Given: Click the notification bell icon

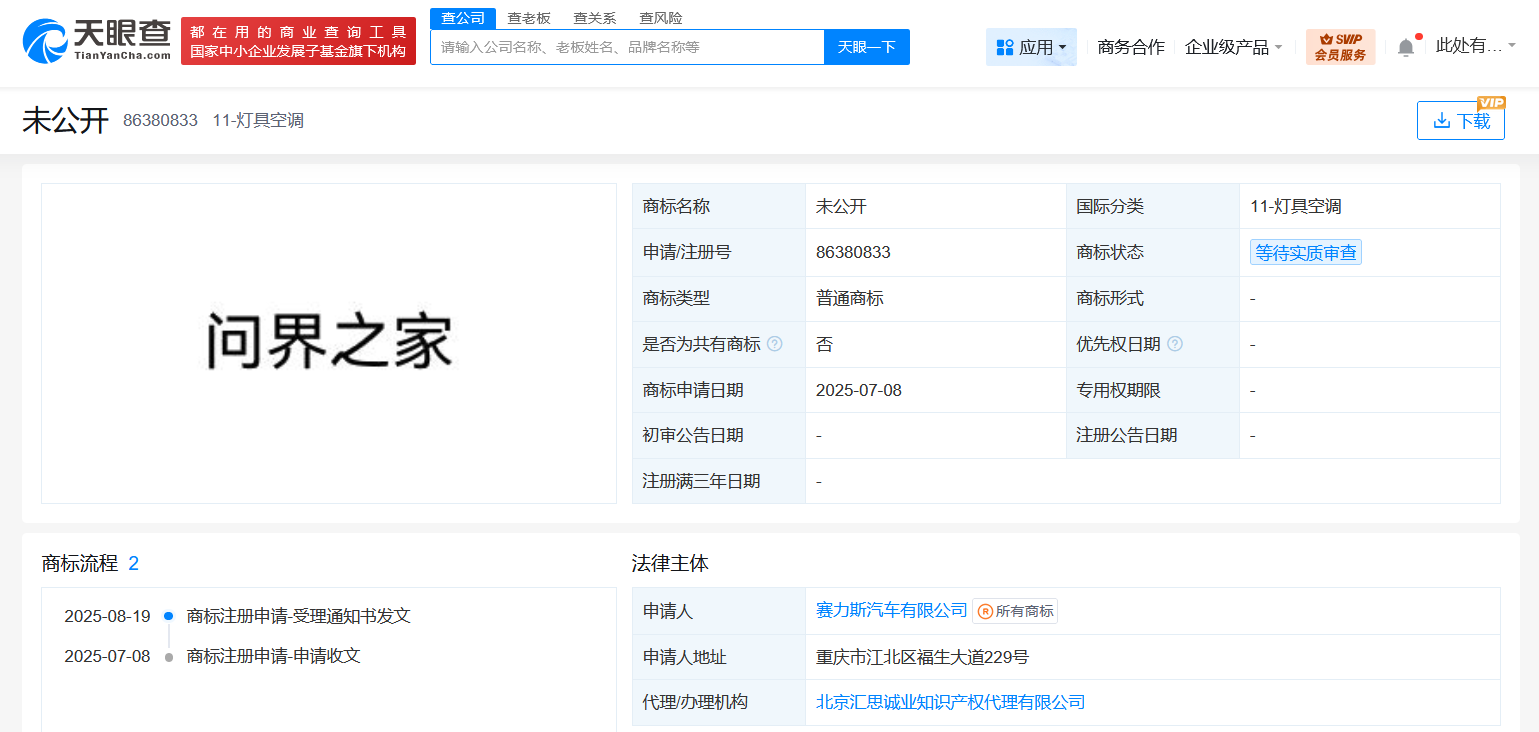Looking at the screenshot, I should click(x=1406, y=47).
